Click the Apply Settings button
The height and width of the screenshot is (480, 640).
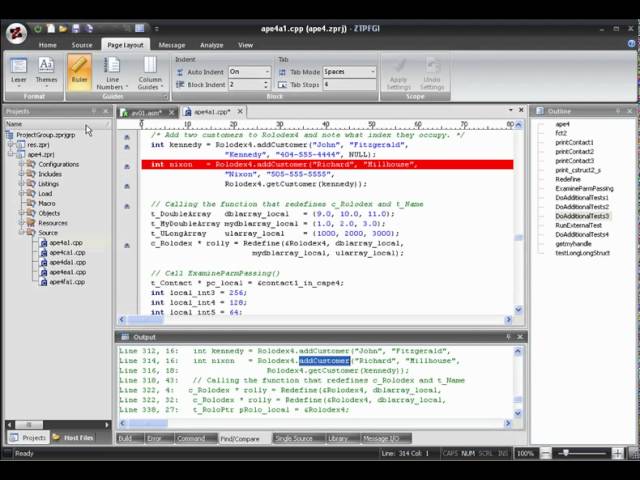click(x=398, y=74)
